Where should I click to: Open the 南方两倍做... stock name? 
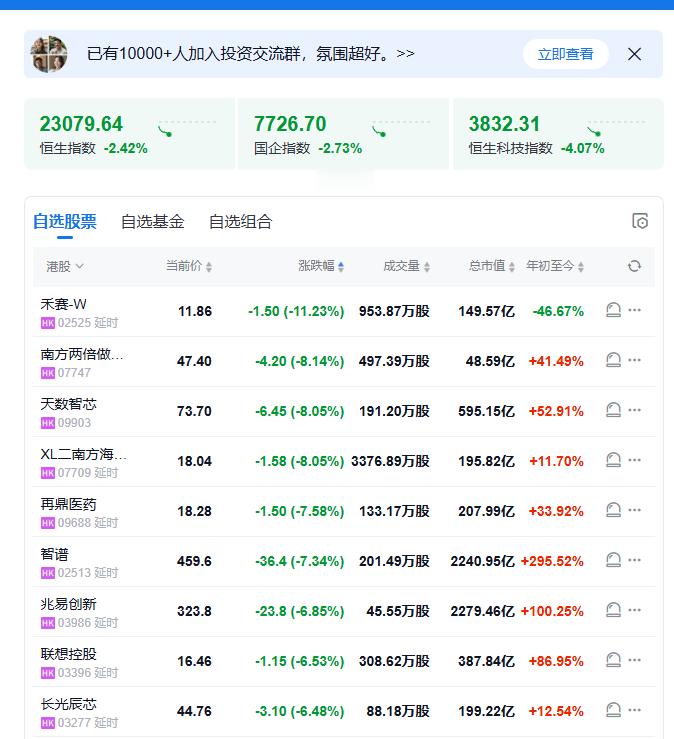point(82,354)
